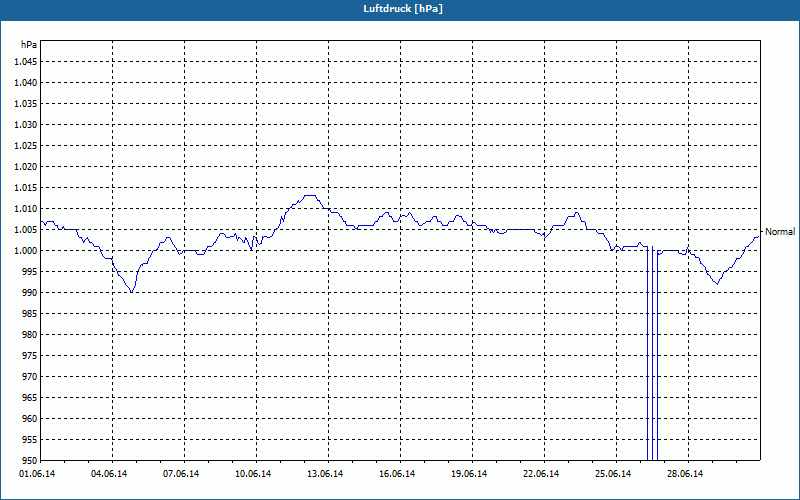
Task: Click the 1.020 axis tick label
Action: click(x=26, y=167)
